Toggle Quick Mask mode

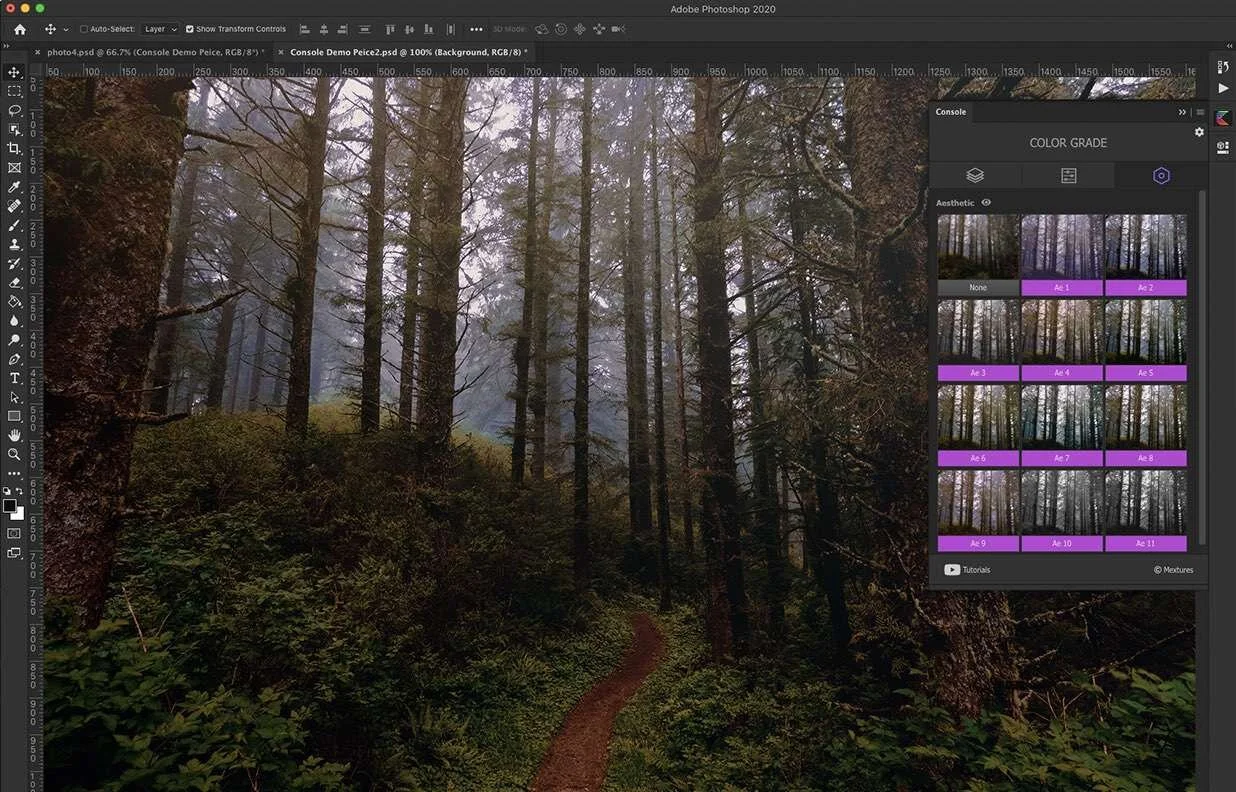tap(14, 533)
